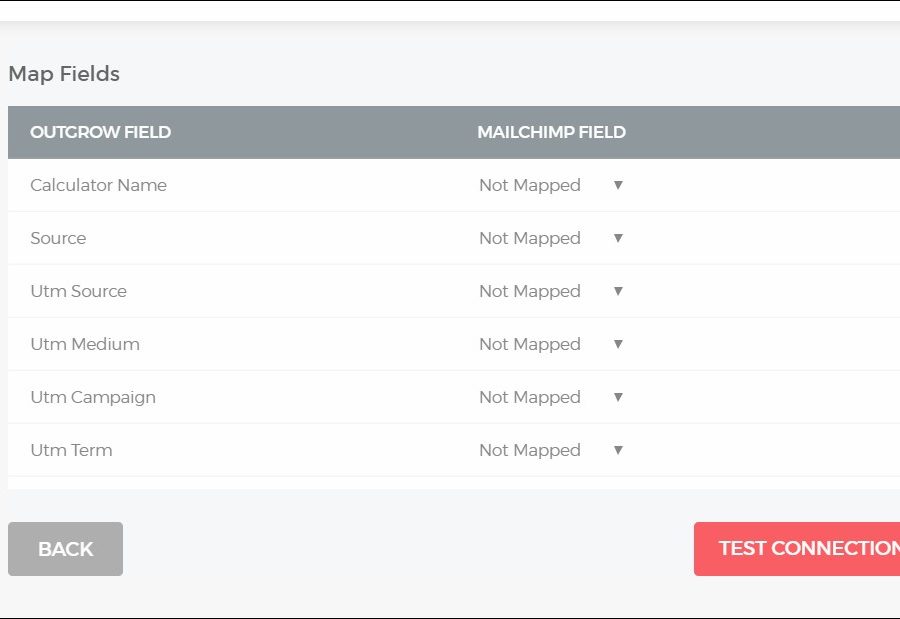
Task: Click the Back button
Action: [x=65, y=549]
